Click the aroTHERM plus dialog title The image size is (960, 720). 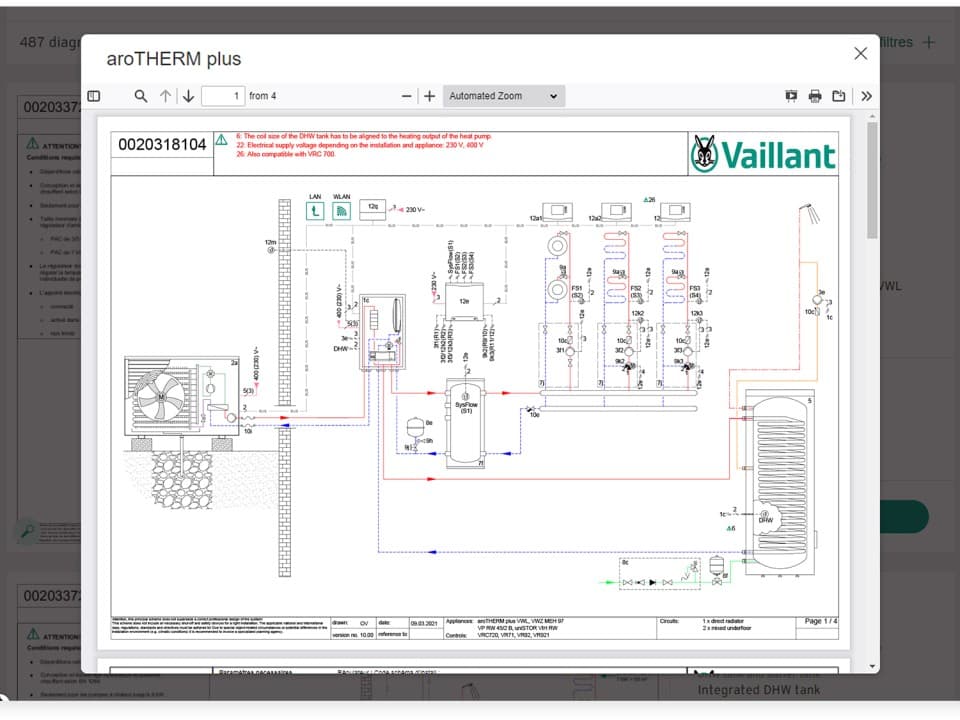coord(174,59)
